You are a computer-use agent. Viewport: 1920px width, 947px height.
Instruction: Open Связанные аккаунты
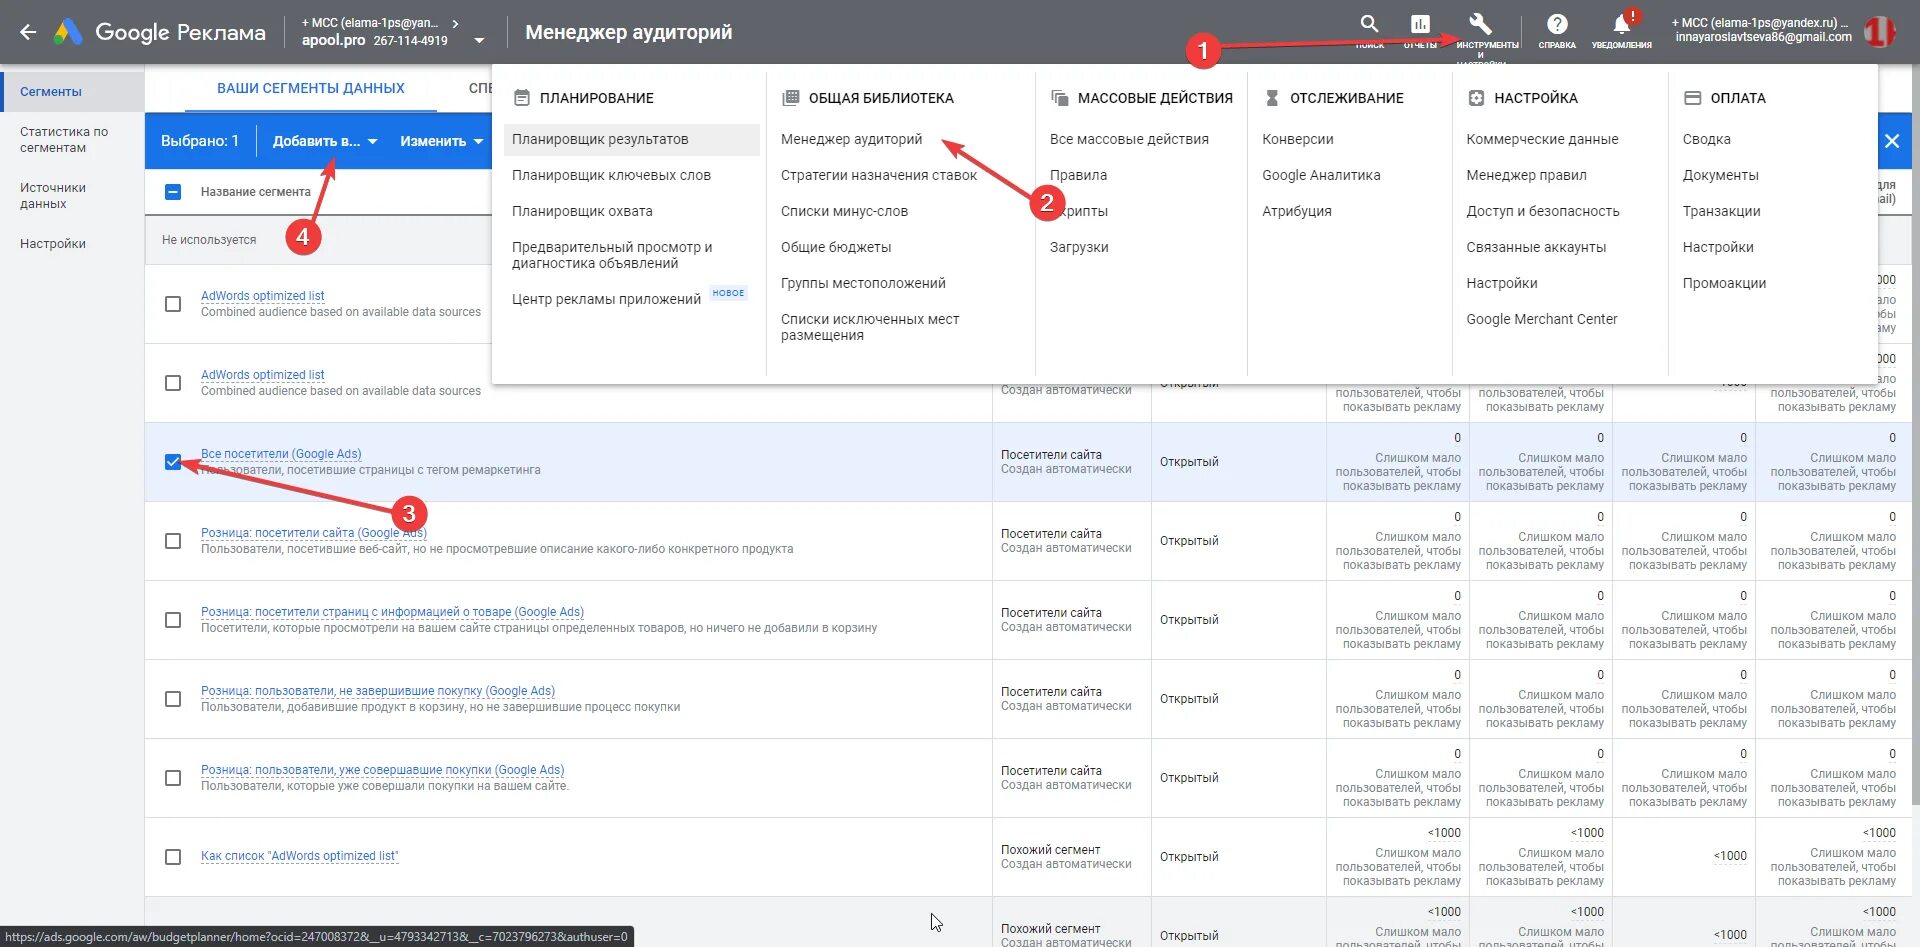[x=1536, y=247]
